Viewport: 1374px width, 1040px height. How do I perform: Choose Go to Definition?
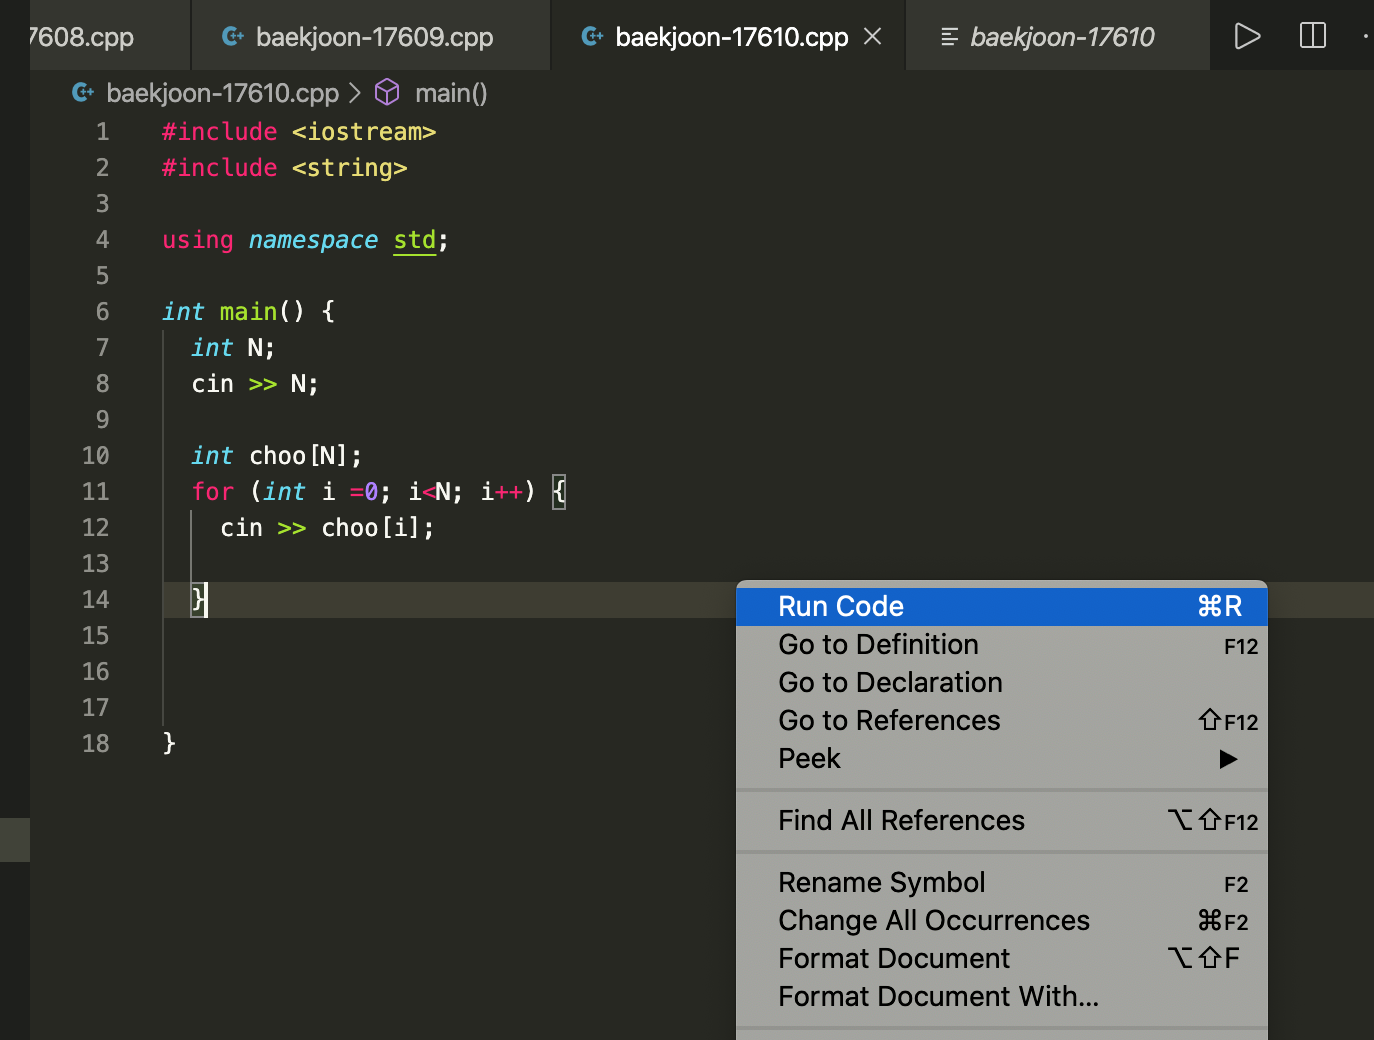(x=878, y=644)
